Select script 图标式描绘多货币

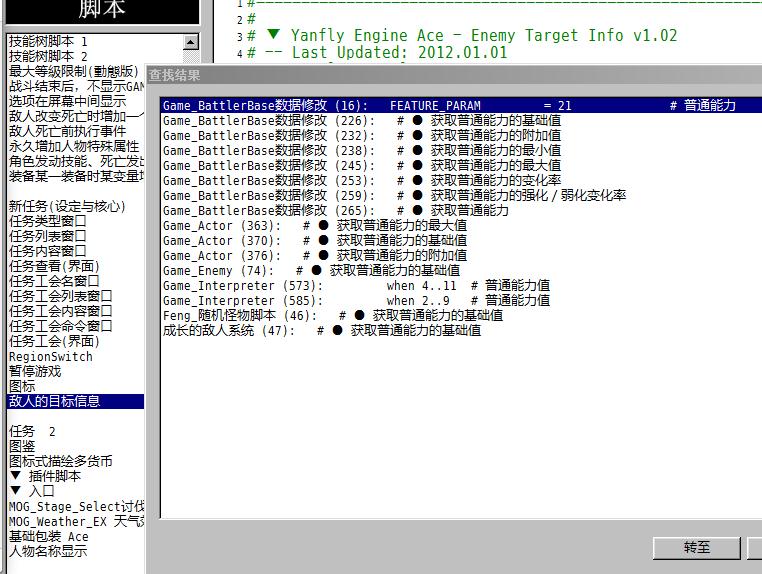pos(60,462)
